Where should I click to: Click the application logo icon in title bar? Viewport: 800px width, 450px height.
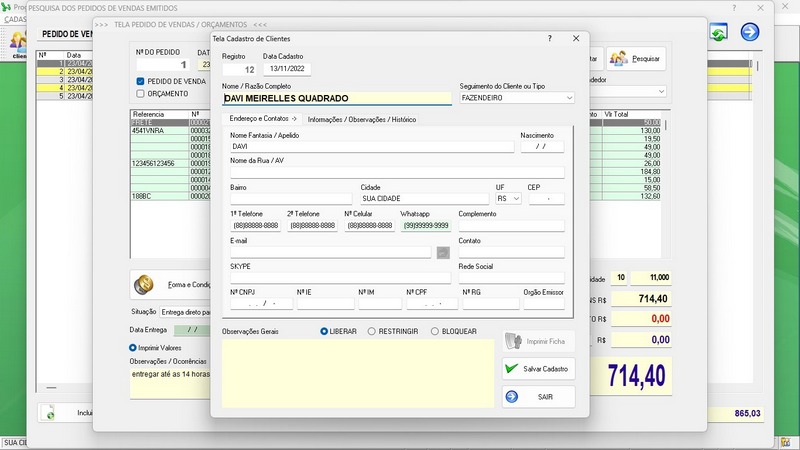point(6,7)
